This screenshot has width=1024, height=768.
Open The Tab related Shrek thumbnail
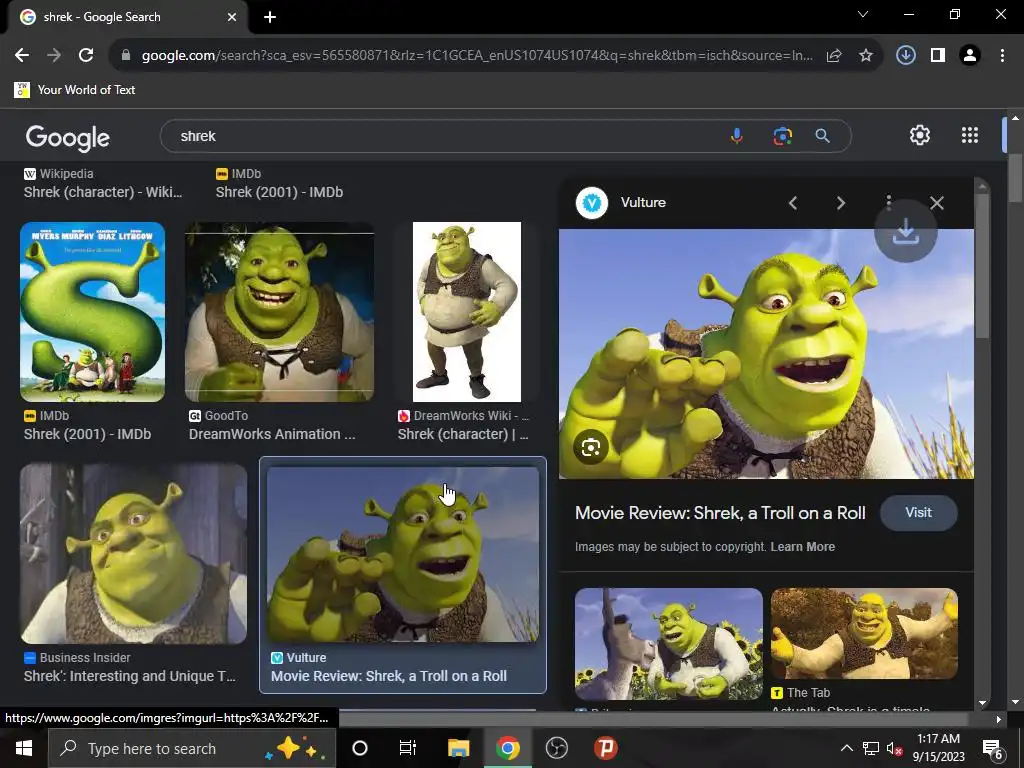pyautogui.click(x=864, y=633)
